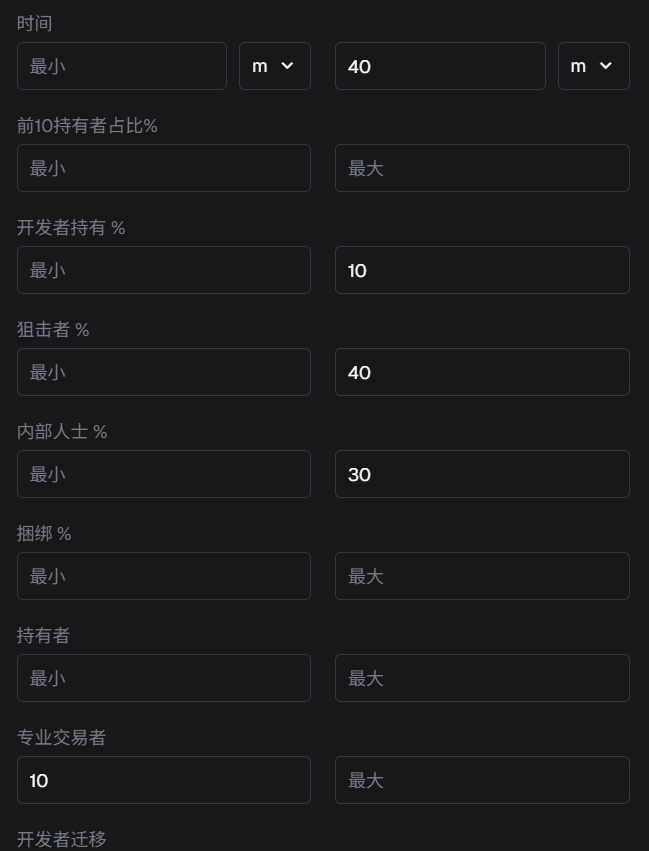Open the maximum time unit dropdown
Image resolution: width=649 pixels, height=851 pixels.
[x=593, y=66]
